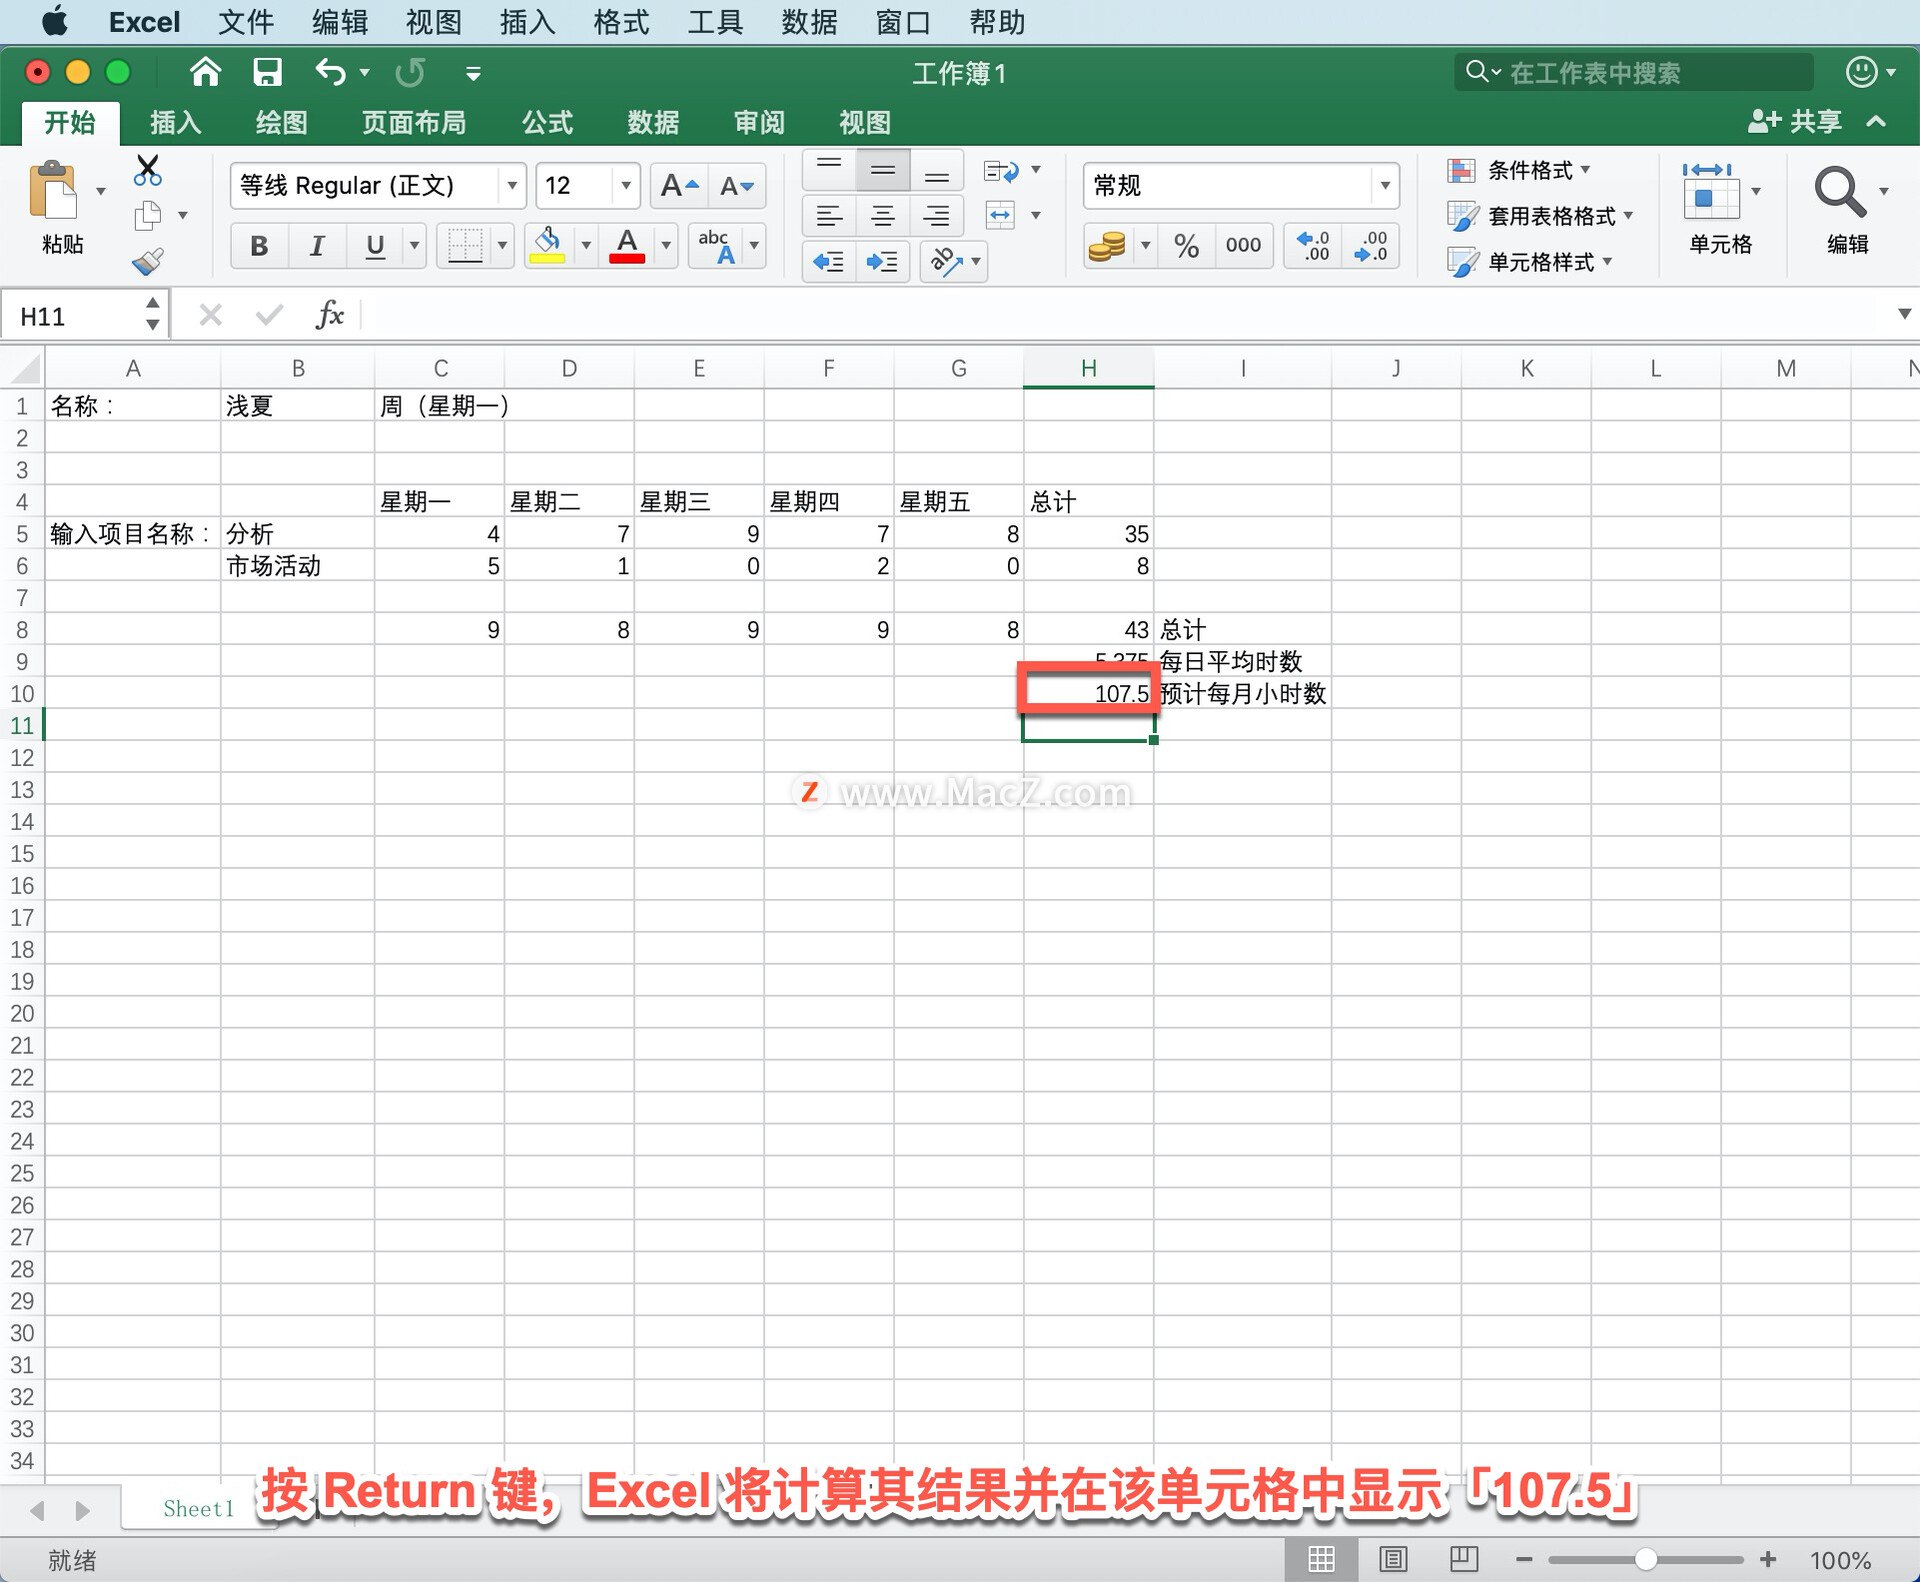This screenshot has height=1582, width=1920.
Task: Apply fill color with paint bucket
Action: (547, 244)
